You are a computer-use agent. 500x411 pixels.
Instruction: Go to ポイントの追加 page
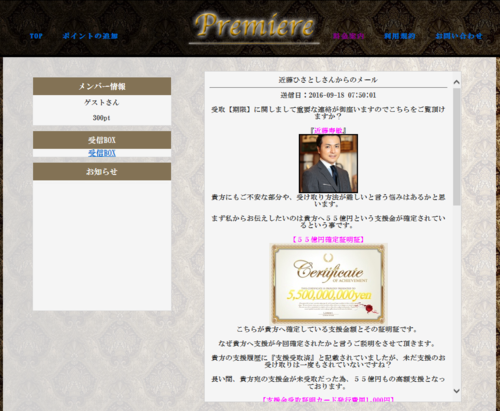tap(90, 36)
